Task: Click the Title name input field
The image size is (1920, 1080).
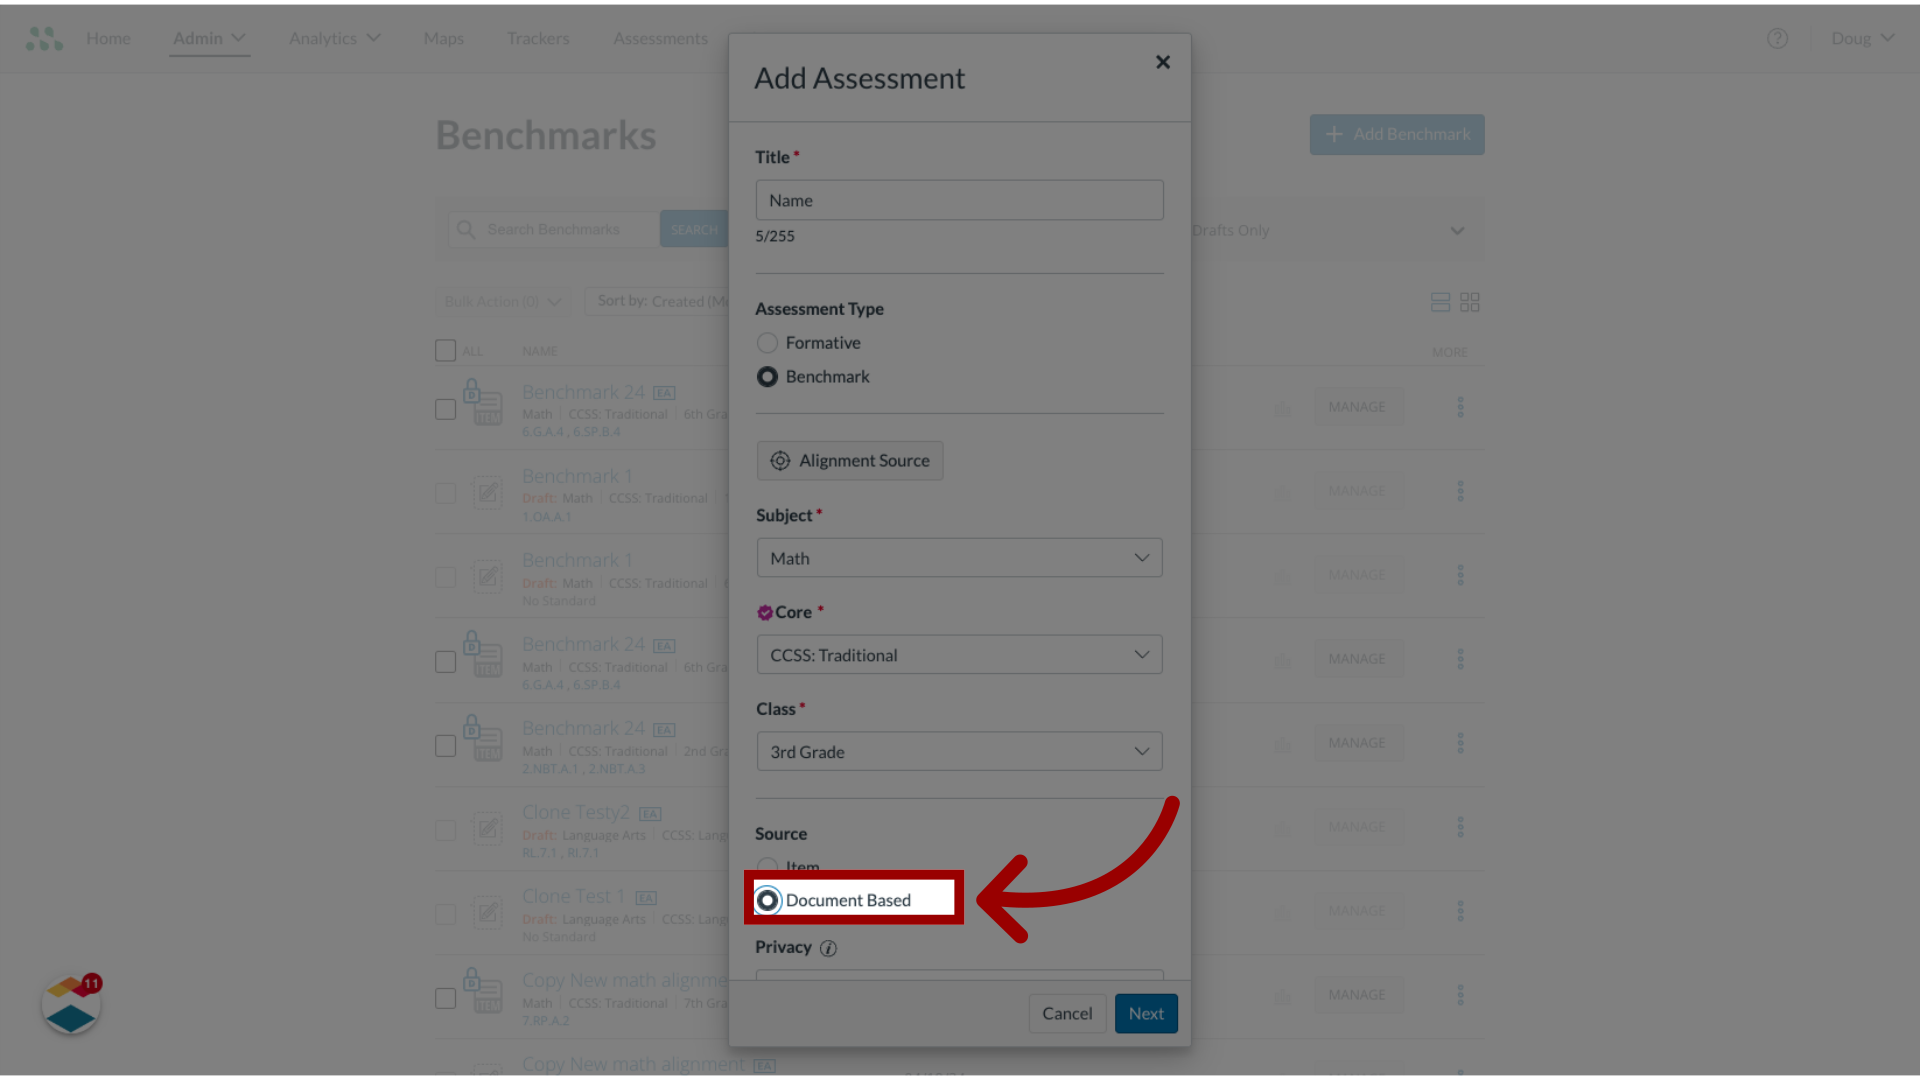Action: (959, 199)
